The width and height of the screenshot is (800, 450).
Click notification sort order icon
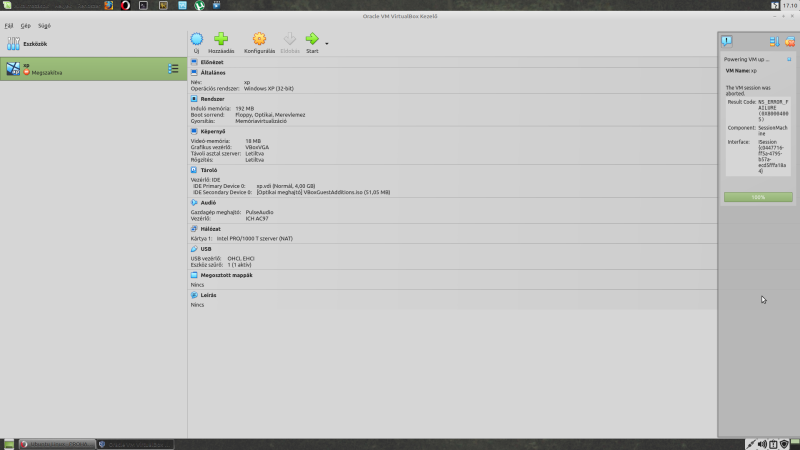pos(774,42)
